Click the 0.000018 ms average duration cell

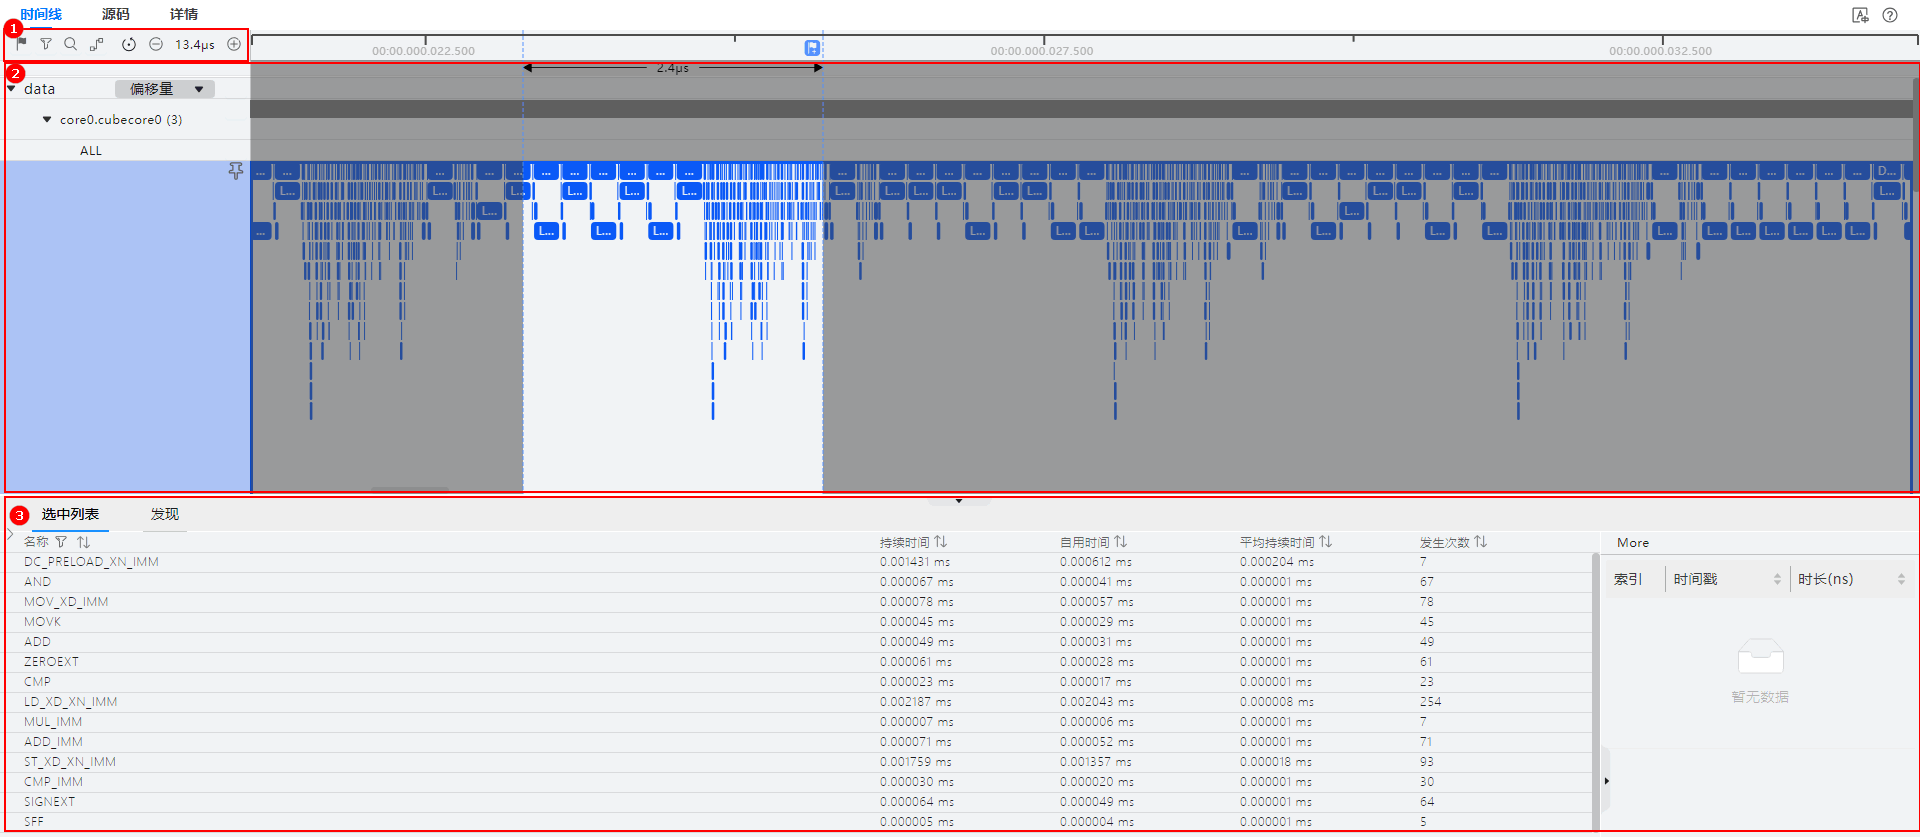1276,762
